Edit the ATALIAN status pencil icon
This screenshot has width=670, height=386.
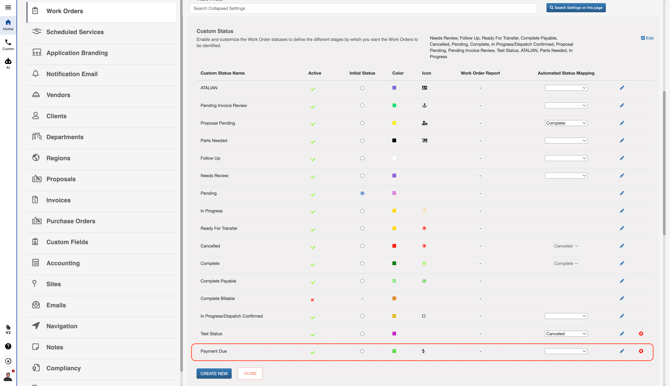(622, 88)
